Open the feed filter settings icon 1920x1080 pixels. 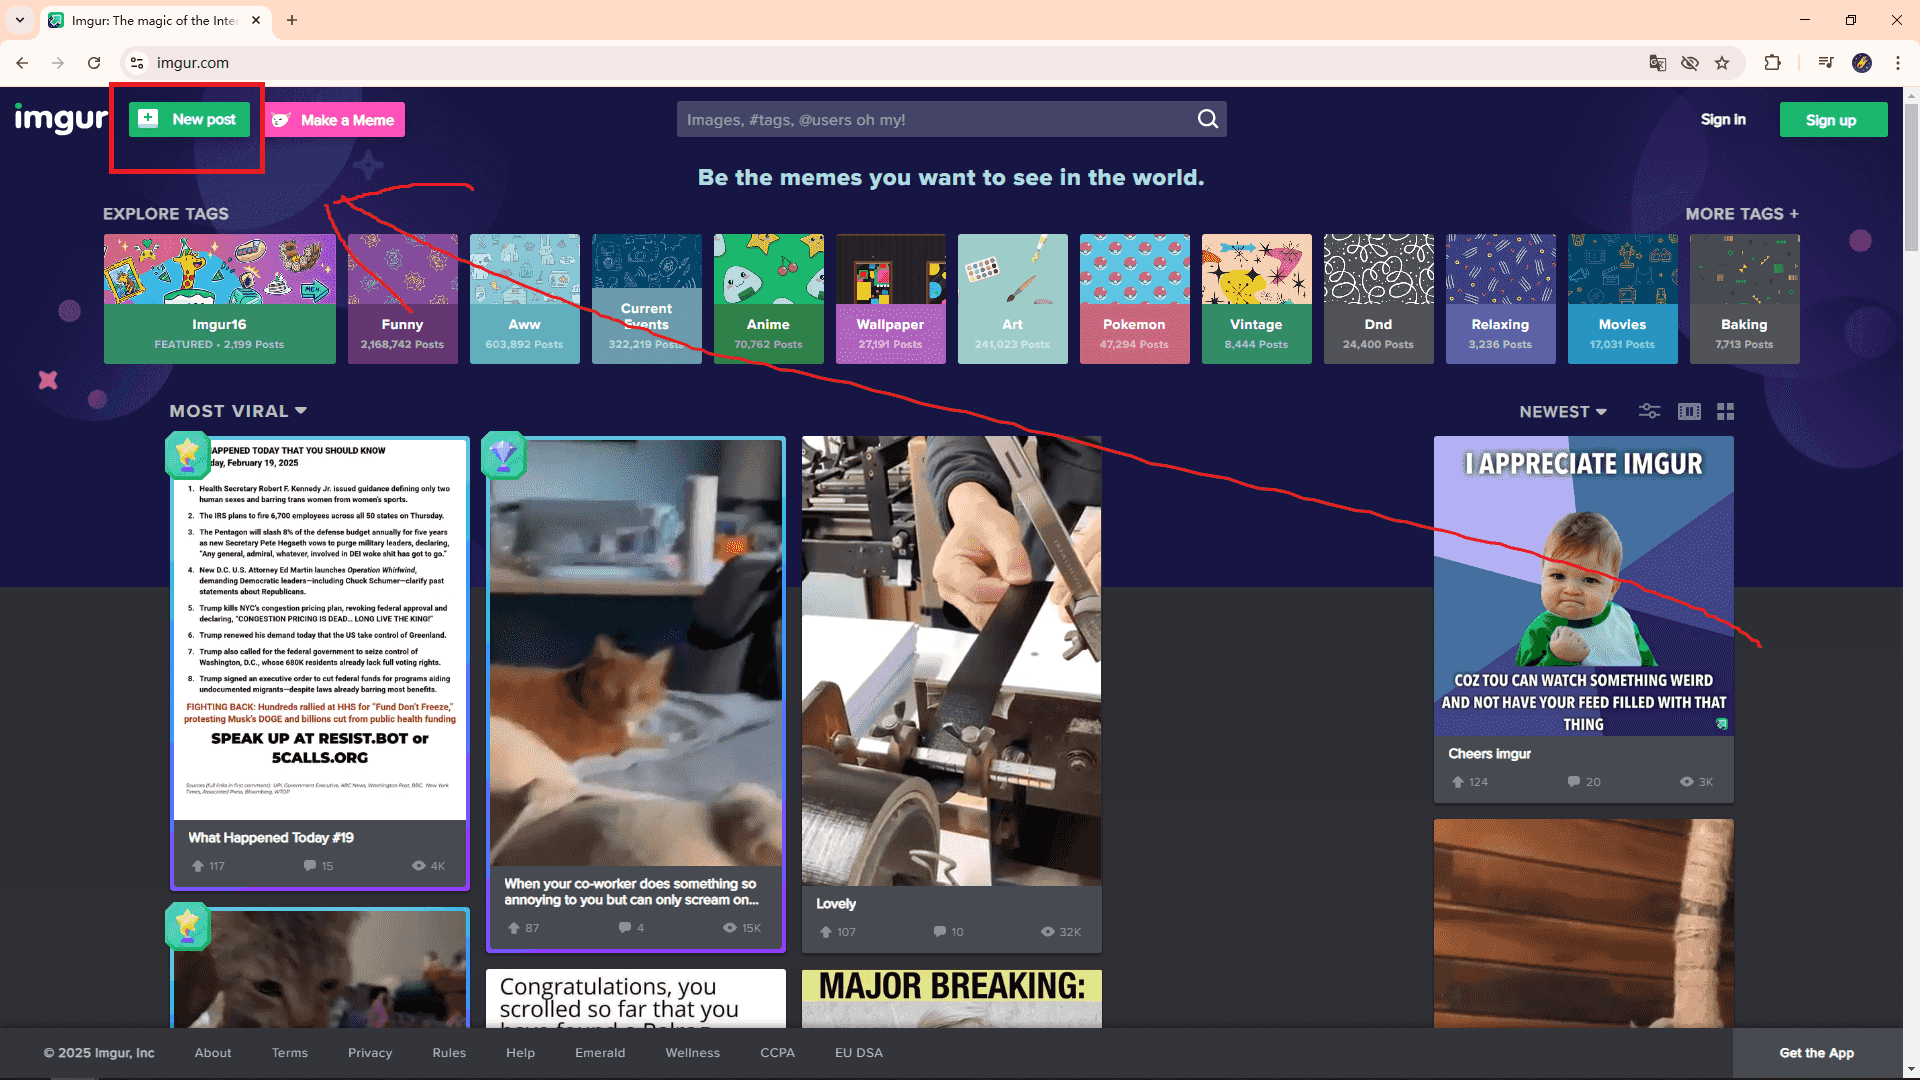[1649, 411]
